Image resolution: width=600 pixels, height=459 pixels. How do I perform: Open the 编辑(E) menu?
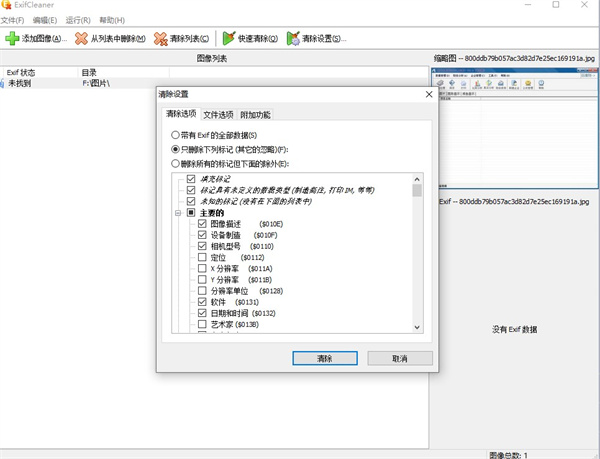44,20
